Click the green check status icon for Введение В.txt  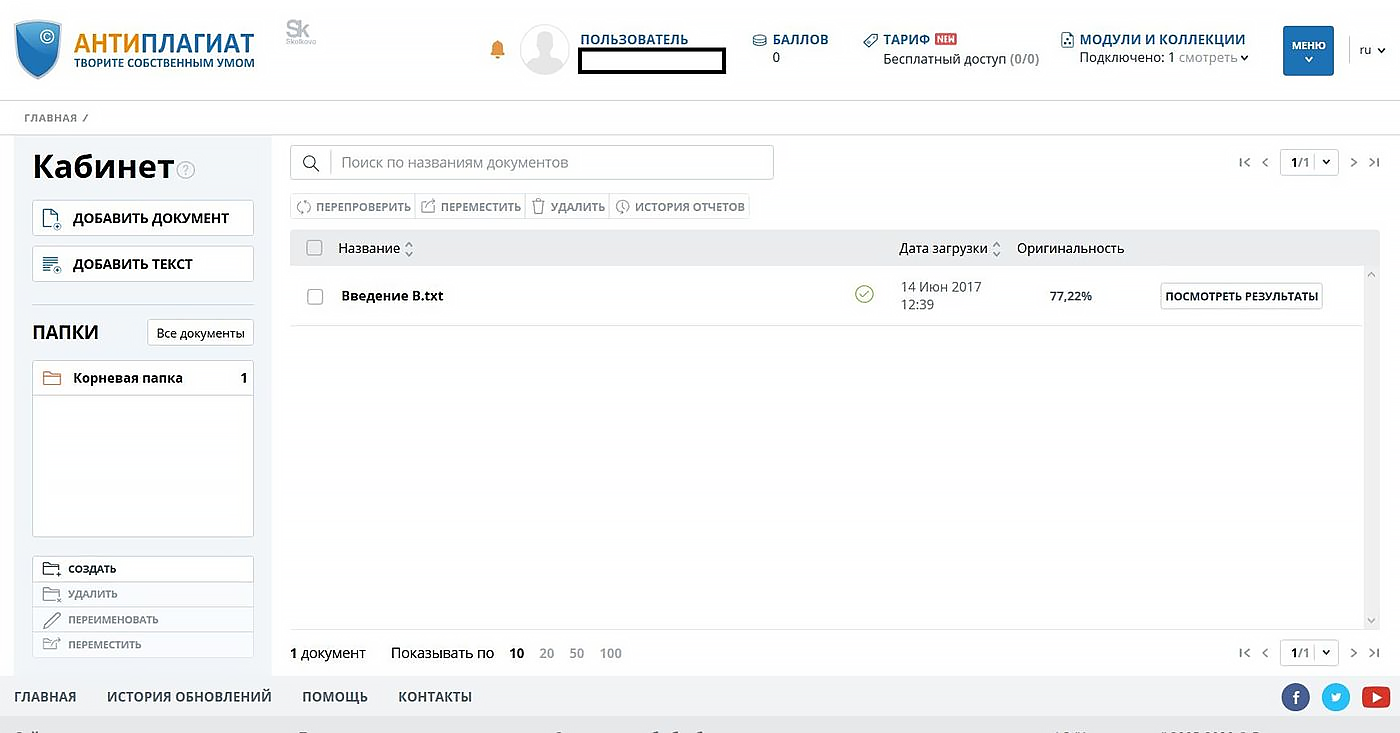coord(864,294)
